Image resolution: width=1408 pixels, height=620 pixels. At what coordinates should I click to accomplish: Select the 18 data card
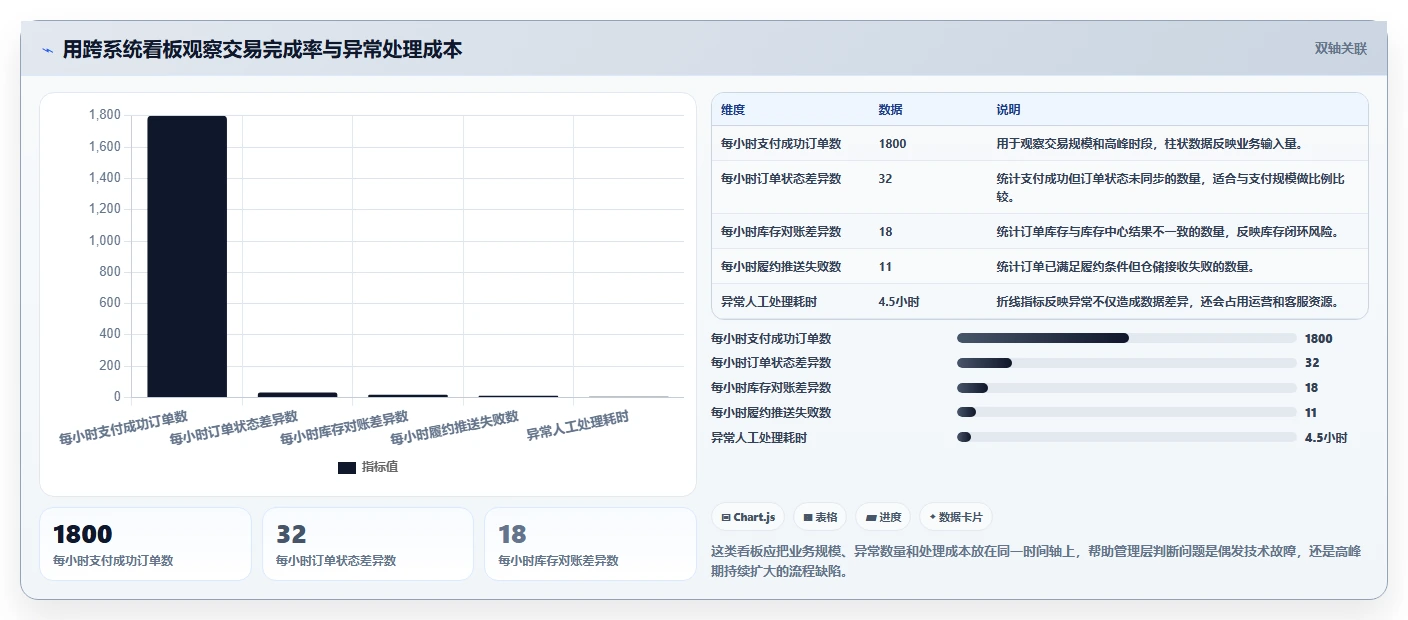click(x=590, y=544)
